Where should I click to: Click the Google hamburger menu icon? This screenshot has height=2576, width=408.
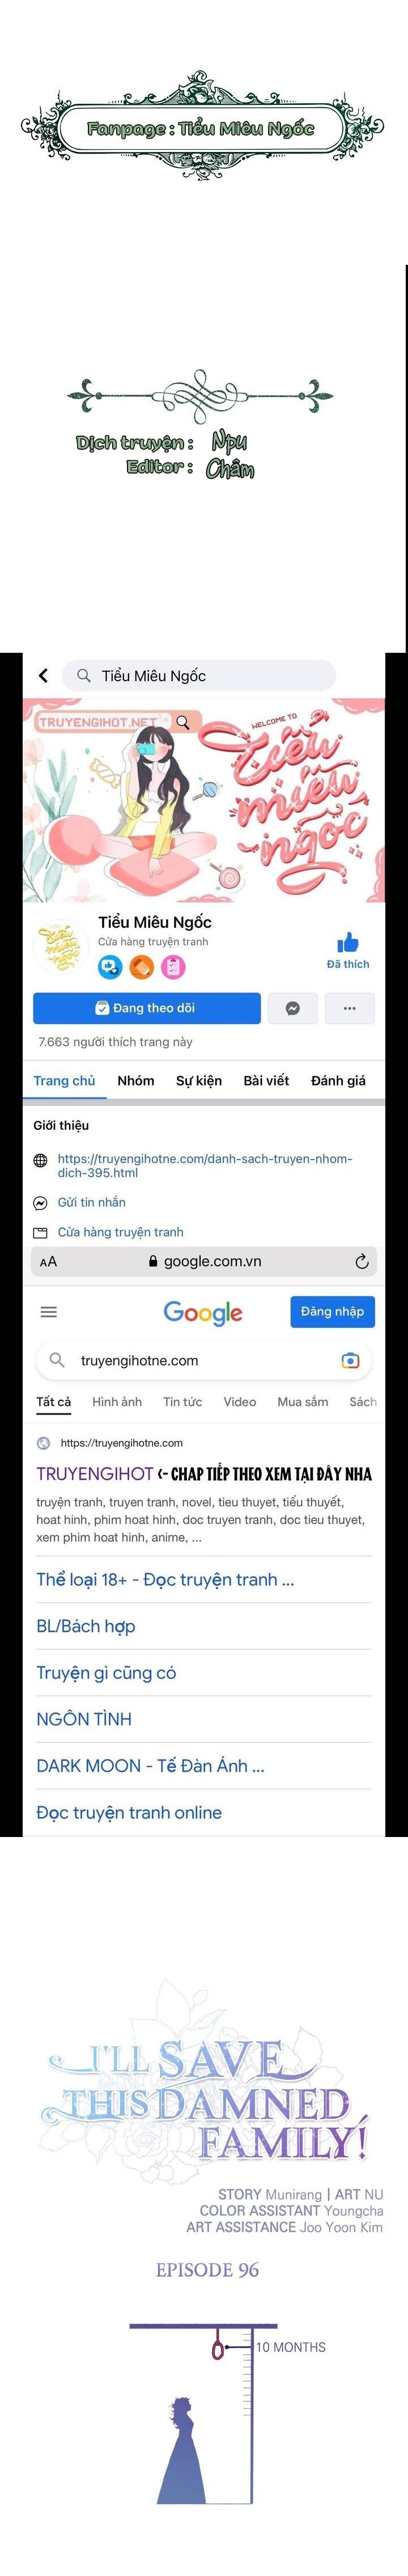click(48, 1312)
